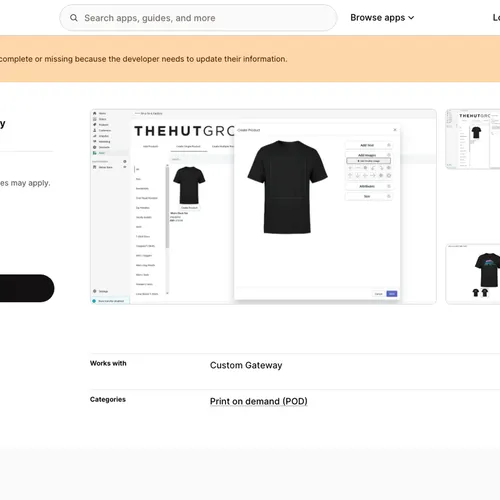The height and width of the screenshot is (500, 500).
Task: Click the Settings gear icon in screenshot sidebar
Action: pos(95,291)
